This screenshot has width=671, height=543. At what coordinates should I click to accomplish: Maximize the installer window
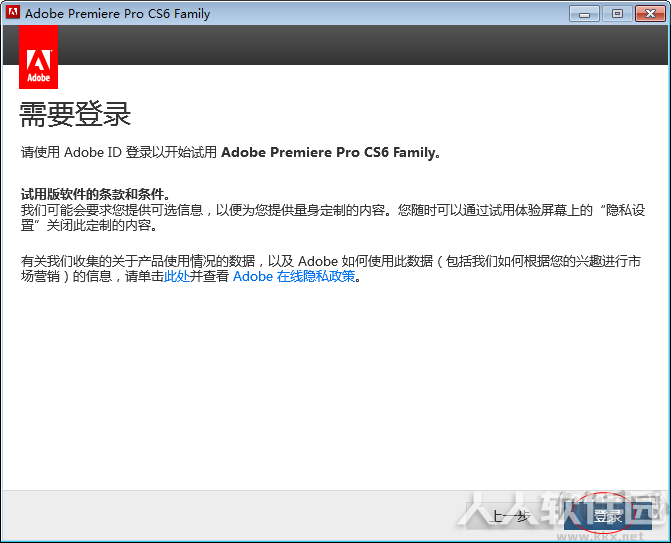click(617, 14)
